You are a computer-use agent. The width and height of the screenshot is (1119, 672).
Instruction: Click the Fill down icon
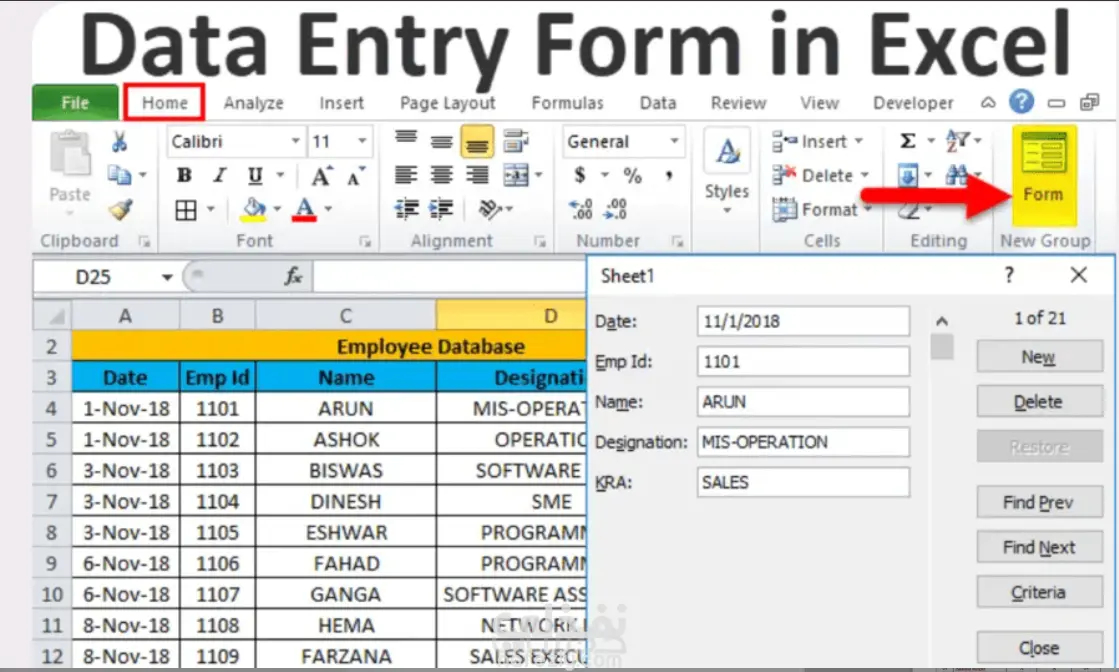click(908, 175)
